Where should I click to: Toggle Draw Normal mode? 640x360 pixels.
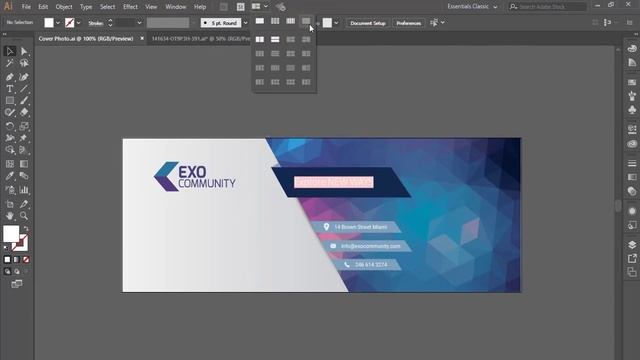(7, 271)
